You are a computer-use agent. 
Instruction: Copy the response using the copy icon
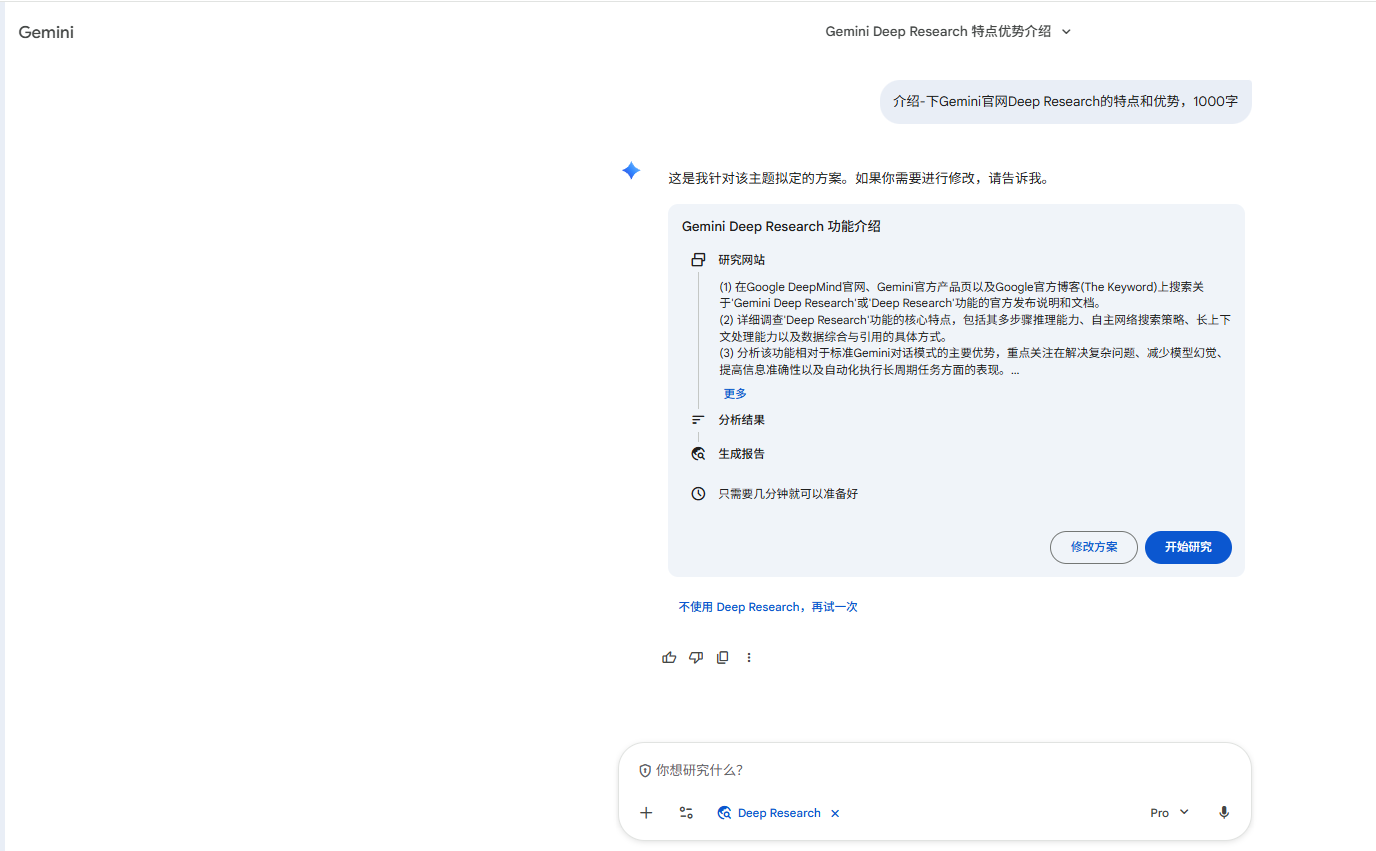coord(722,657)
